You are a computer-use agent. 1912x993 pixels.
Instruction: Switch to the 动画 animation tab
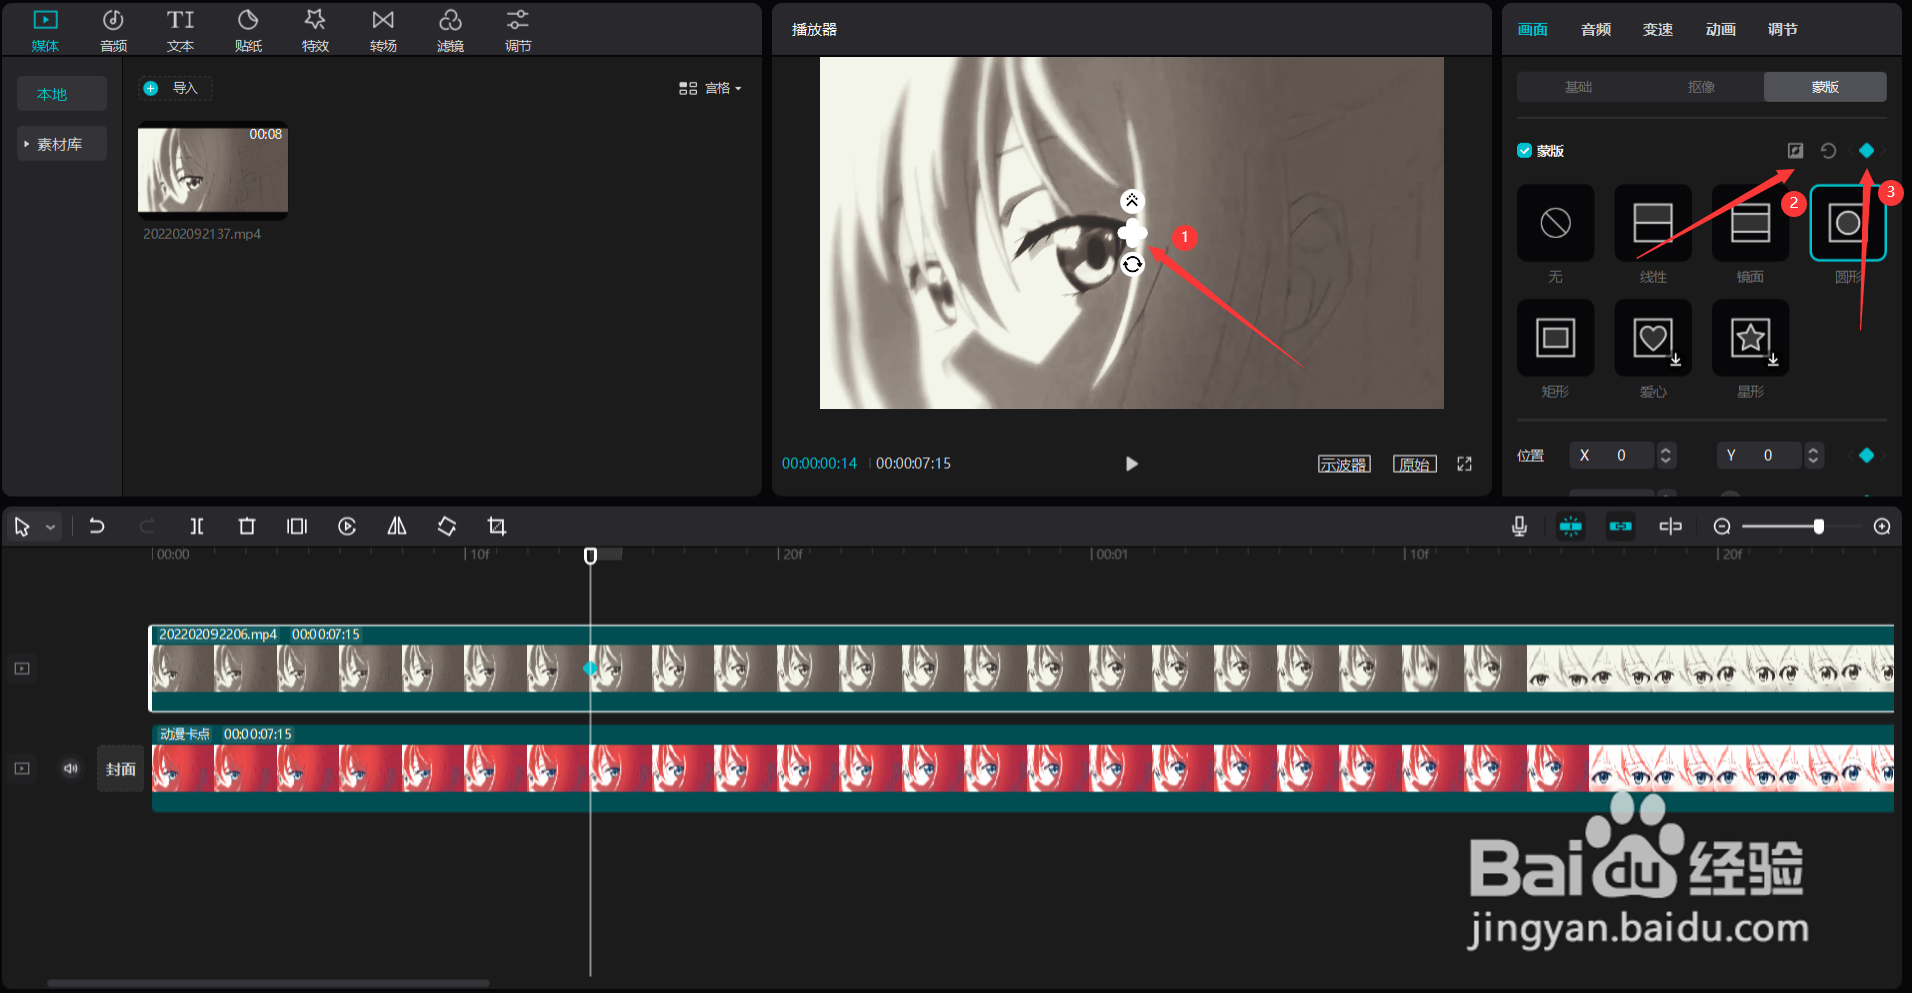click(x=1720, y=29)
